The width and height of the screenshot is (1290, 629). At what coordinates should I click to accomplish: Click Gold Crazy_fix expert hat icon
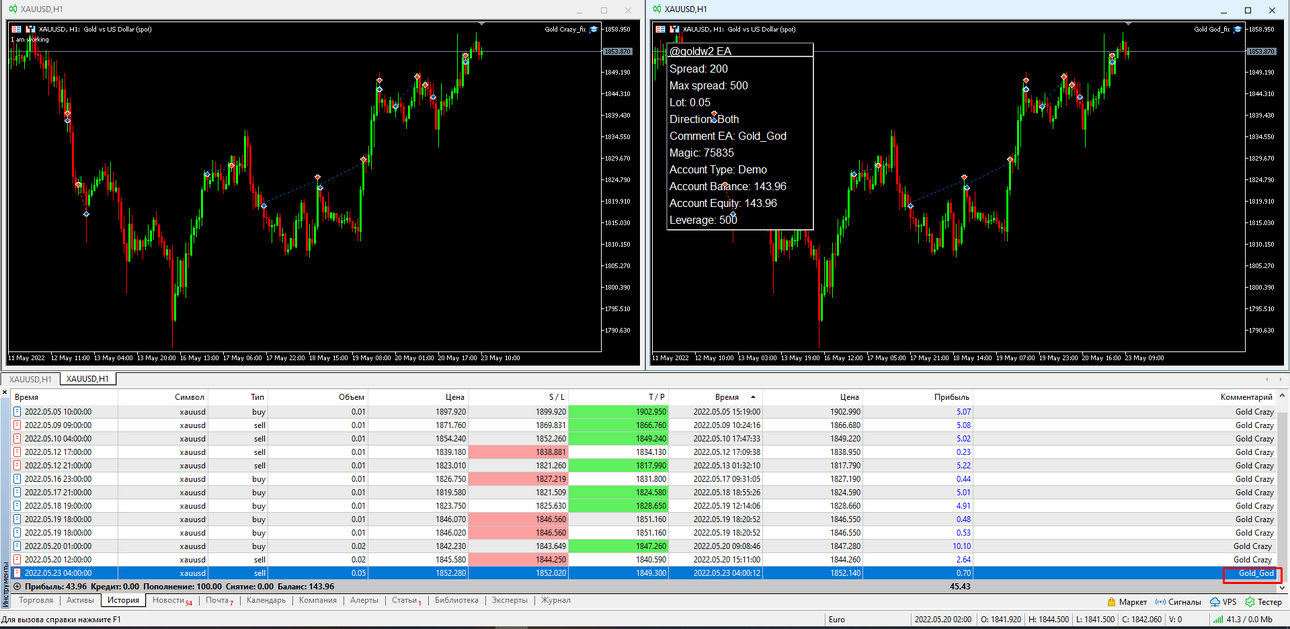593,29
